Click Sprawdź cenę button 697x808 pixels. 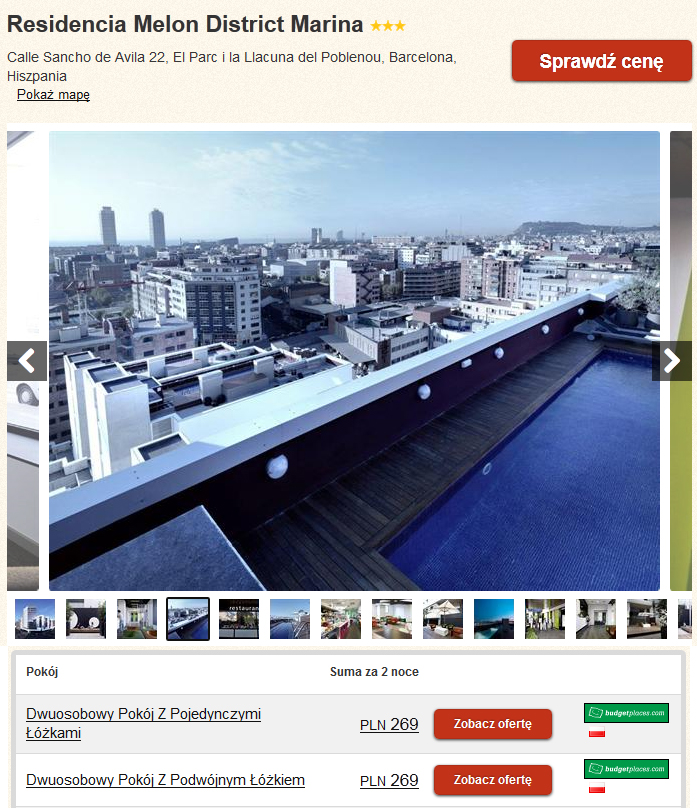point(602,61)
